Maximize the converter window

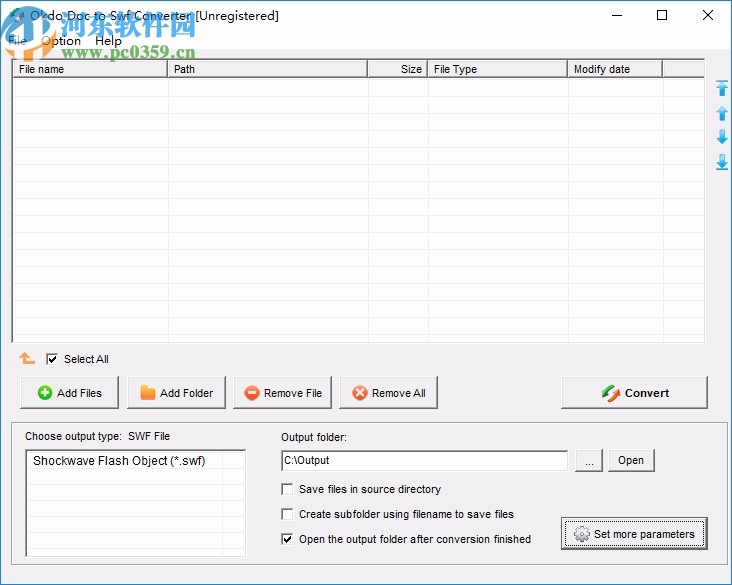(662, 15)
